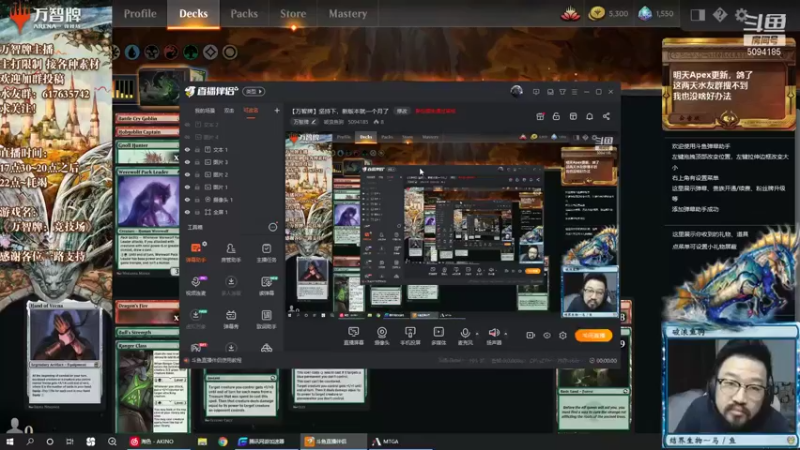Image resolution: width=800 pixels, height=450 pixels.
Task: Open the Danmaku assistant tool highlighted in orange
Action: [196, 253]
